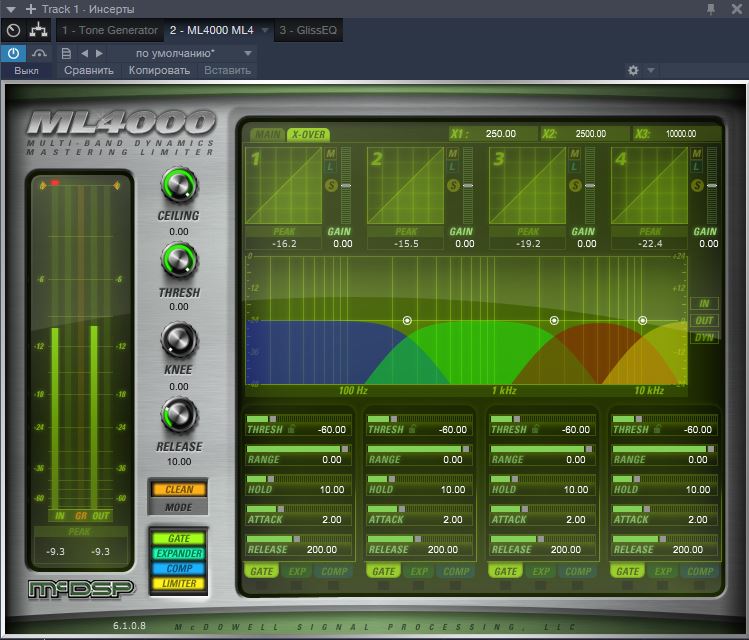Select the MAIN tab
Screen dimensions: 749x640
267,134
